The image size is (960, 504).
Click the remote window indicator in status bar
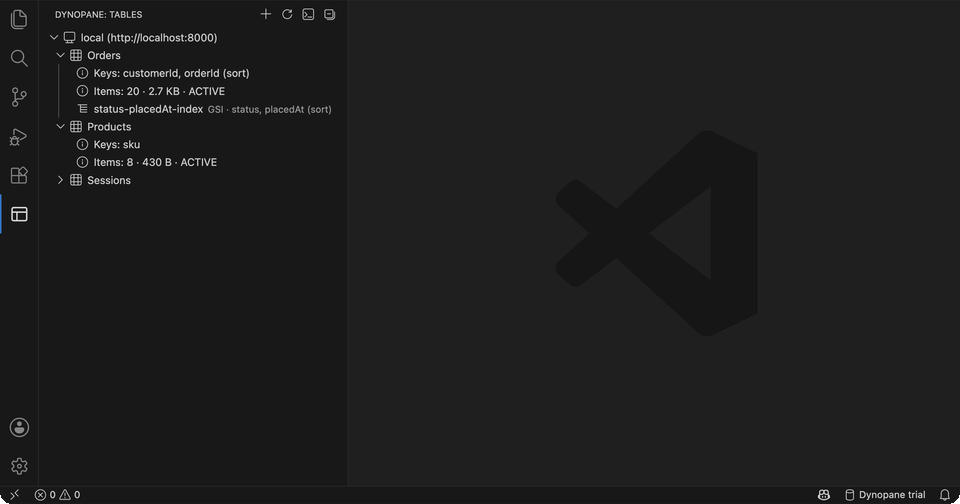click(x=15, y=495)
